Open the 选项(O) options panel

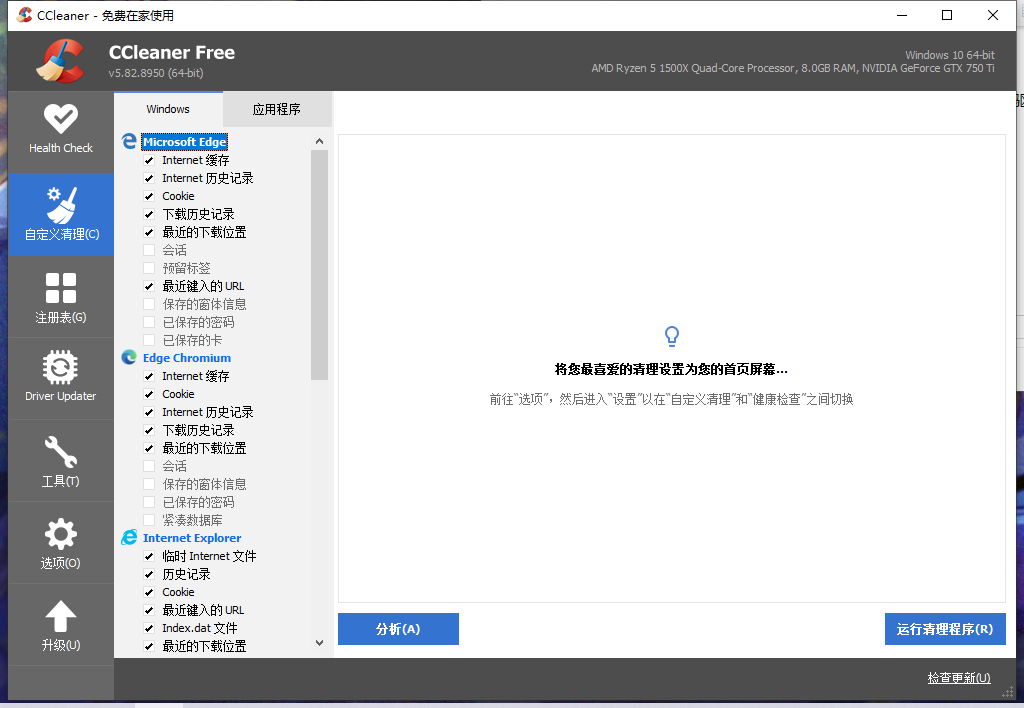tap(61, 543)
